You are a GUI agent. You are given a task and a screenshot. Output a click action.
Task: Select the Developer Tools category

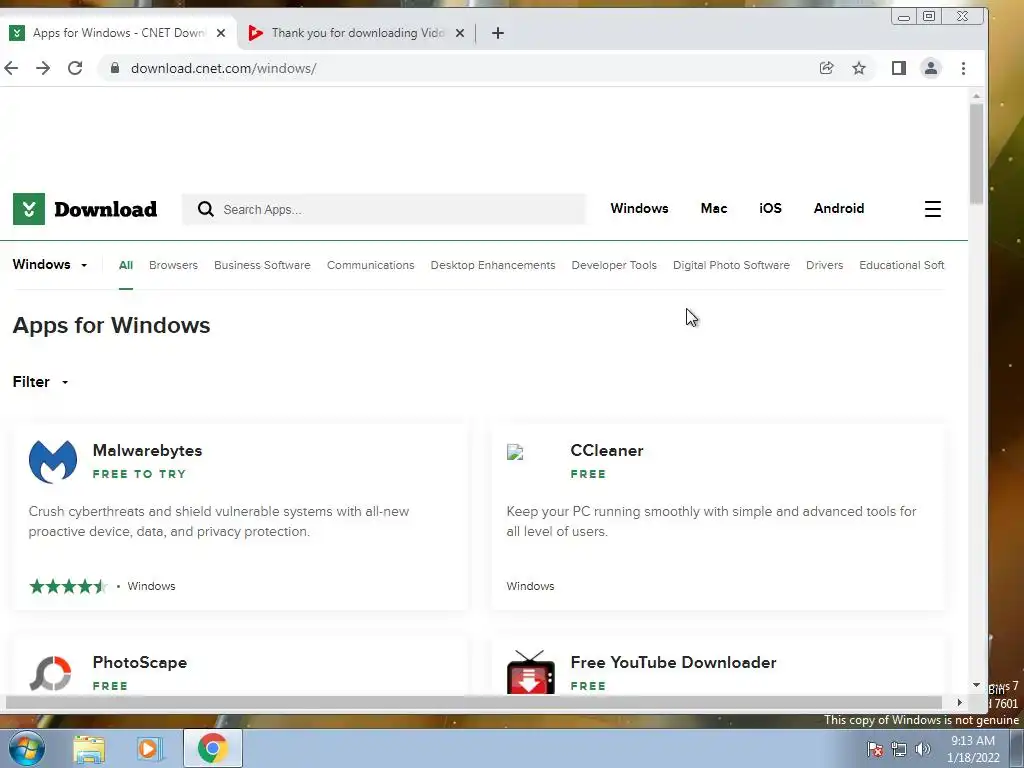click(x=614, y=265)
